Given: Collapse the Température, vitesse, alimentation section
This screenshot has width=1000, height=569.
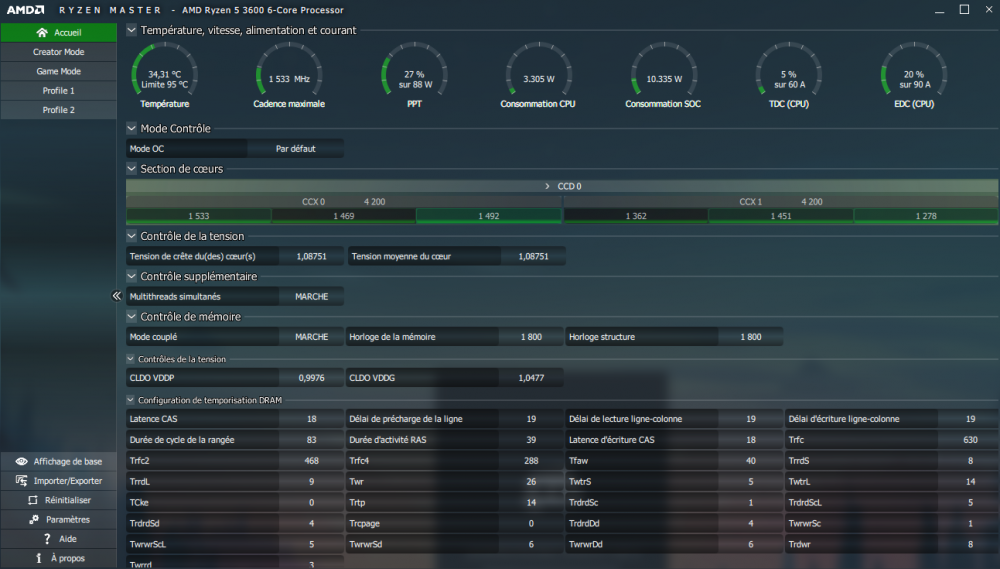Looking at the screenshot, I should [132, 30].
